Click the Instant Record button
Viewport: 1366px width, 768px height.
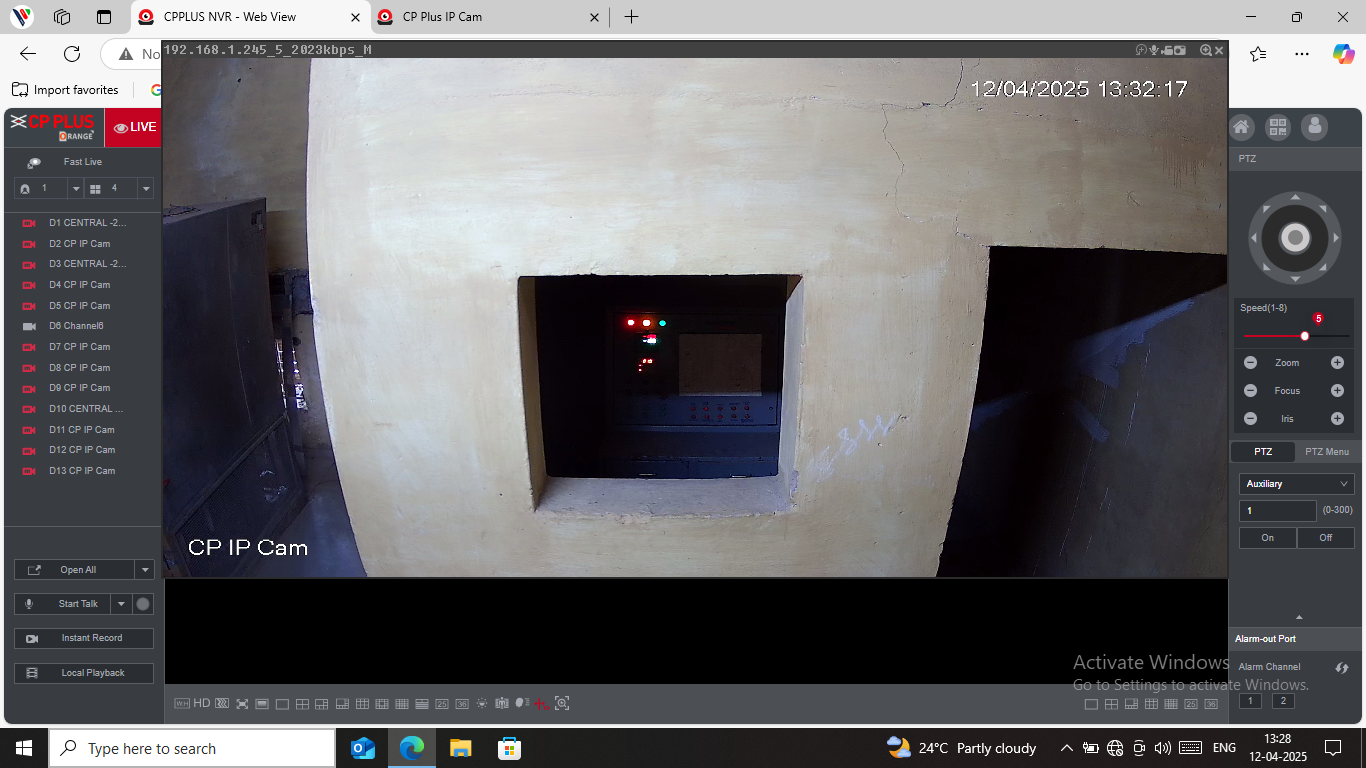click(x=84, y=638)
